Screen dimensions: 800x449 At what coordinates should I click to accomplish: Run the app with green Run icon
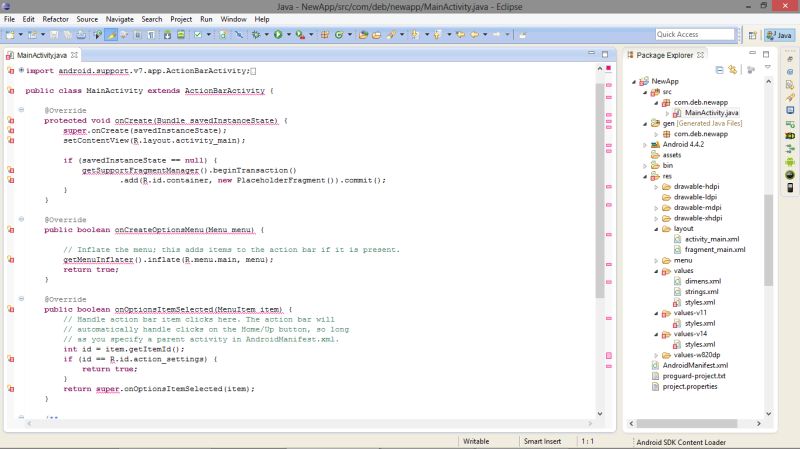[x=278, y=35]
